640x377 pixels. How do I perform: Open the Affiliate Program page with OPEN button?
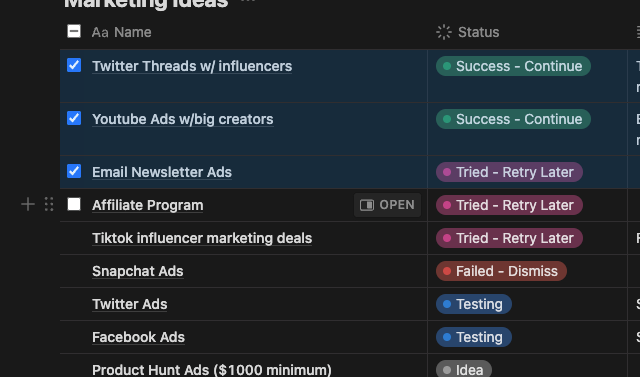click(x=387, y=205)
